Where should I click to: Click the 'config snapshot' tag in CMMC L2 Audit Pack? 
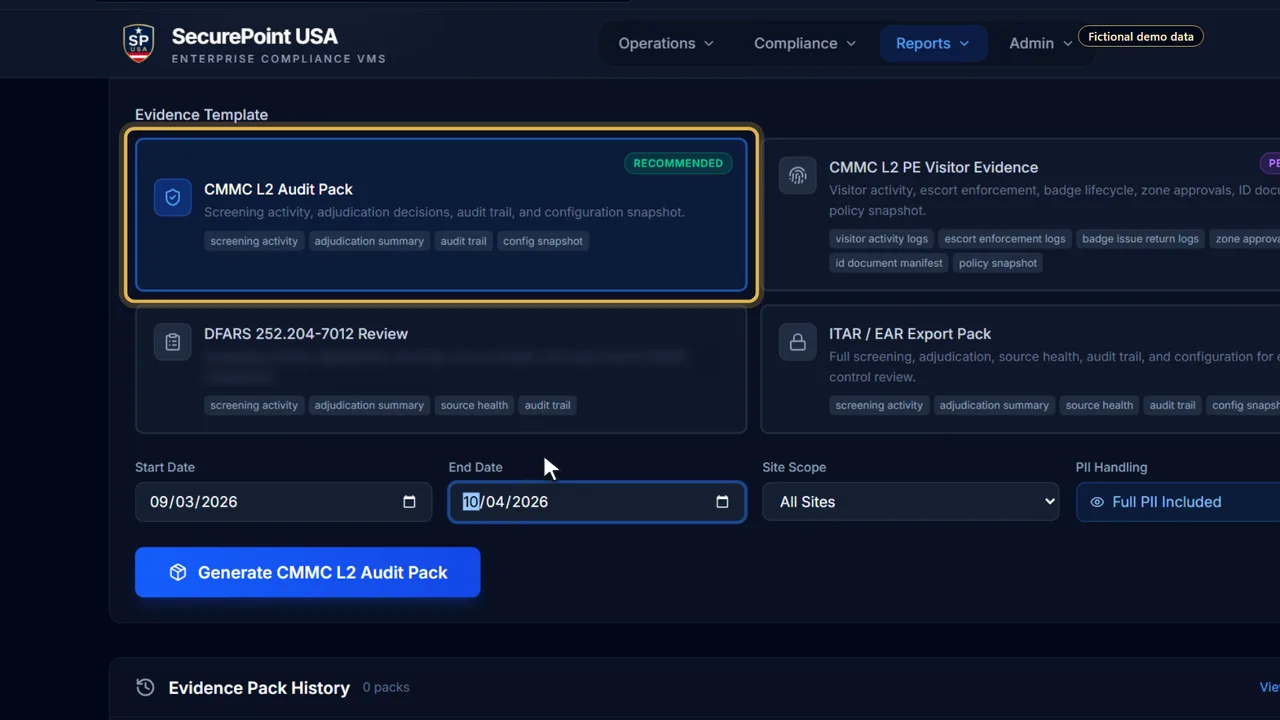tap(543, 241)
